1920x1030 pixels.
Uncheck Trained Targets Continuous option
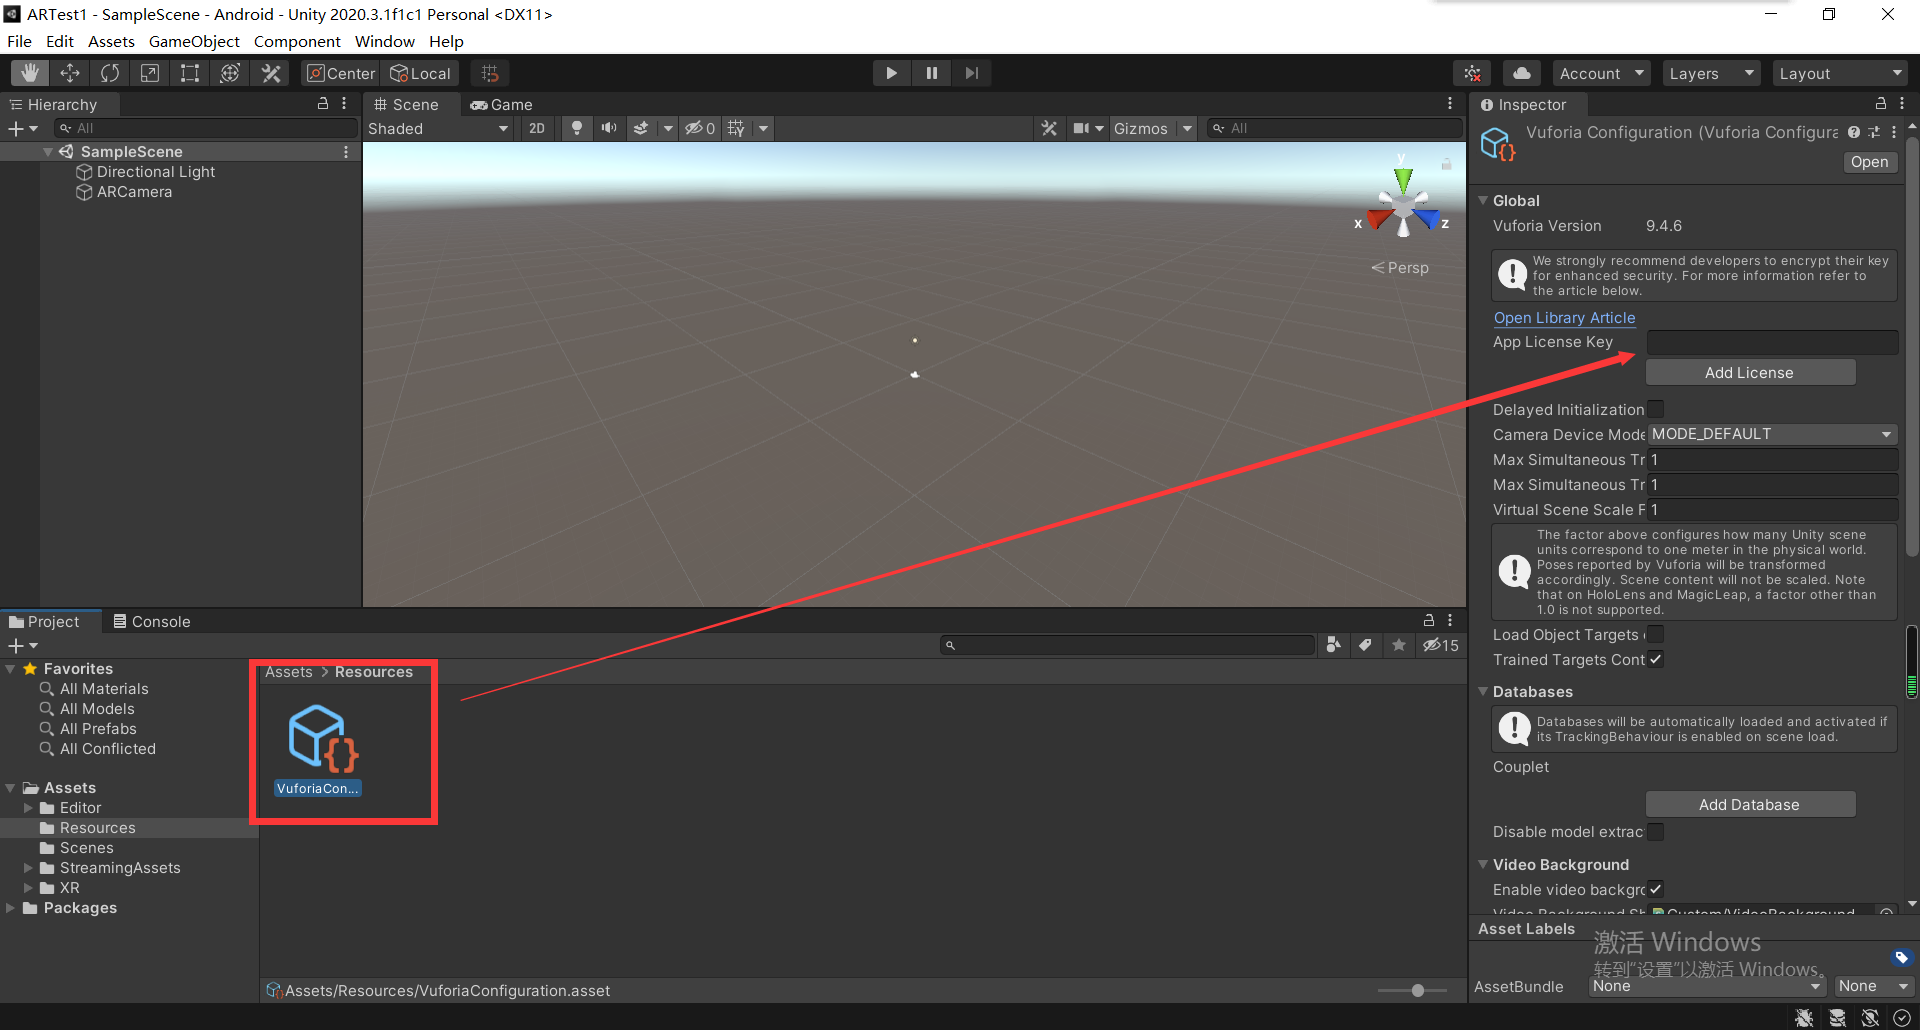1656,659
